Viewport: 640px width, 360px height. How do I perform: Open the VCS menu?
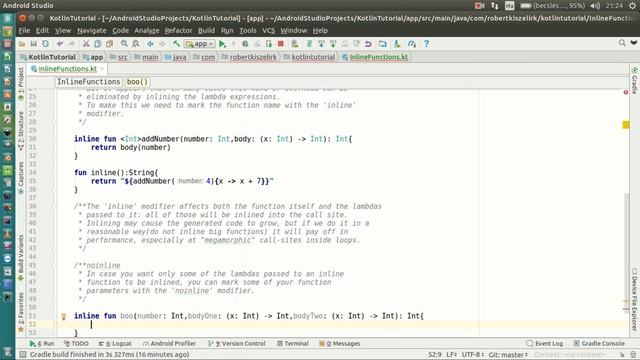coord(268,31)
